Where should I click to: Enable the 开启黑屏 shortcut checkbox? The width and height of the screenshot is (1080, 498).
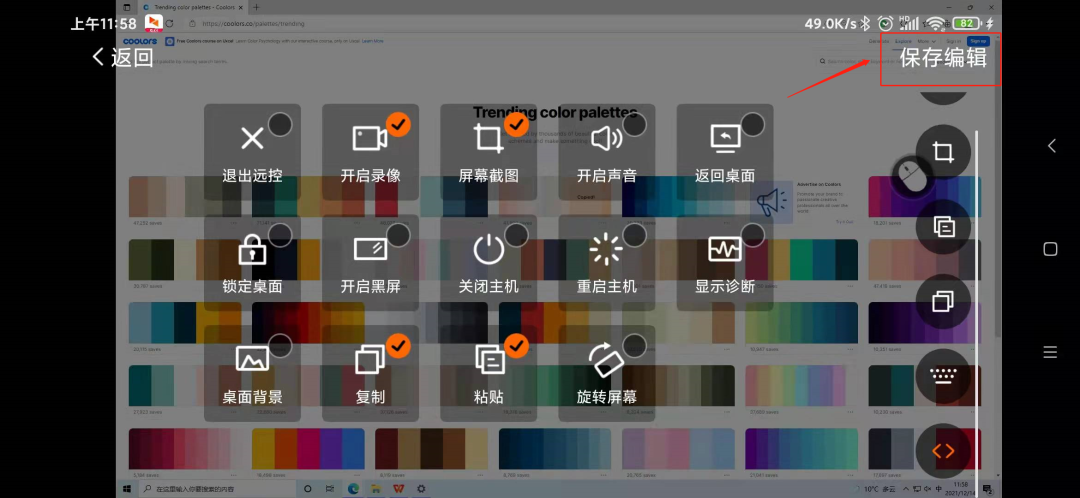tap(398, 236)
